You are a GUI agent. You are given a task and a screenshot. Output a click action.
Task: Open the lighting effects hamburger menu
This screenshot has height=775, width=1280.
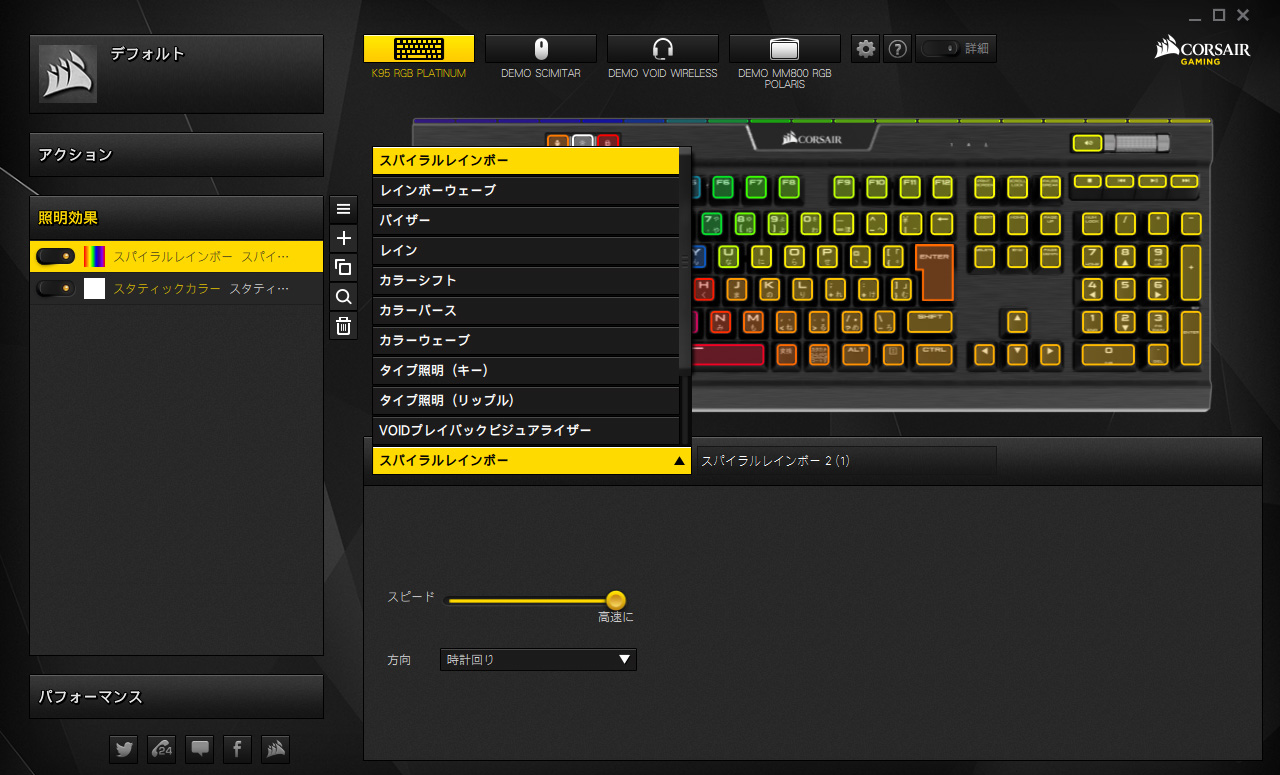[x=344, y=209]
